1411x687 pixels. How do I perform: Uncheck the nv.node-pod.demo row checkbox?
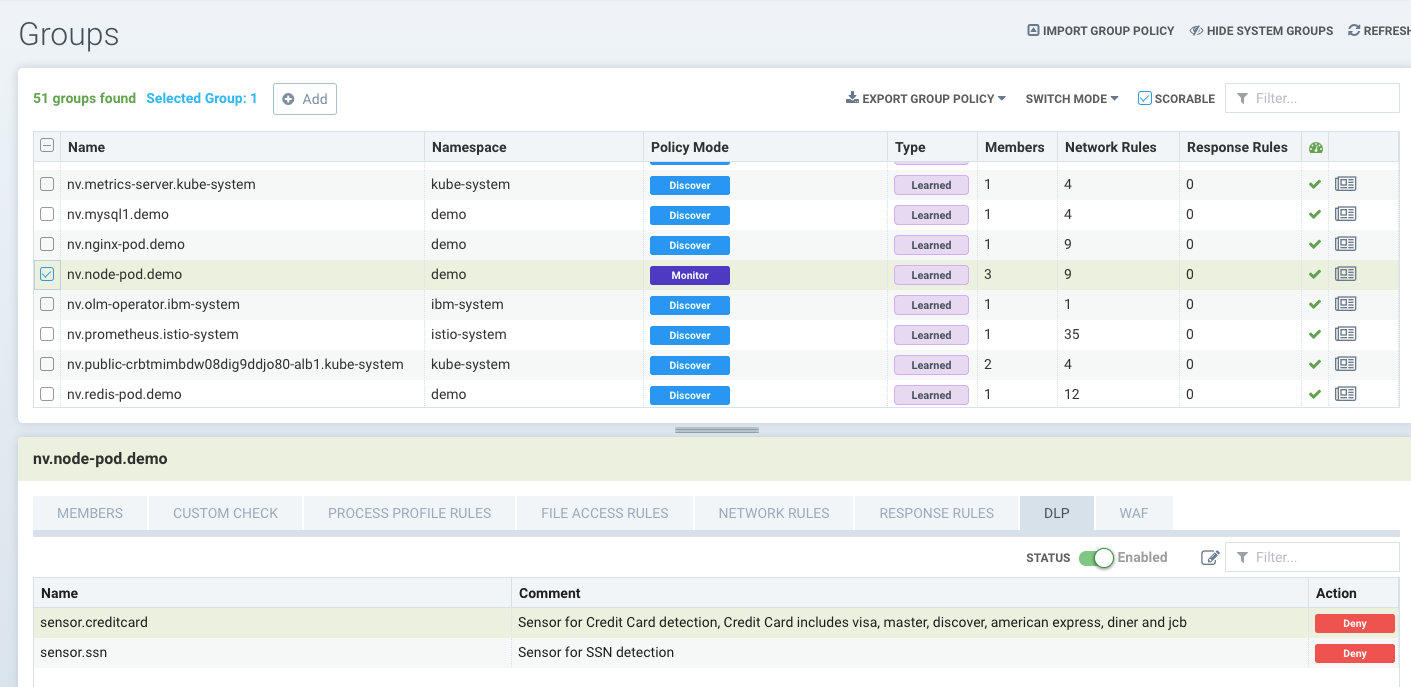pyautogui.click(x=47, y=274)
